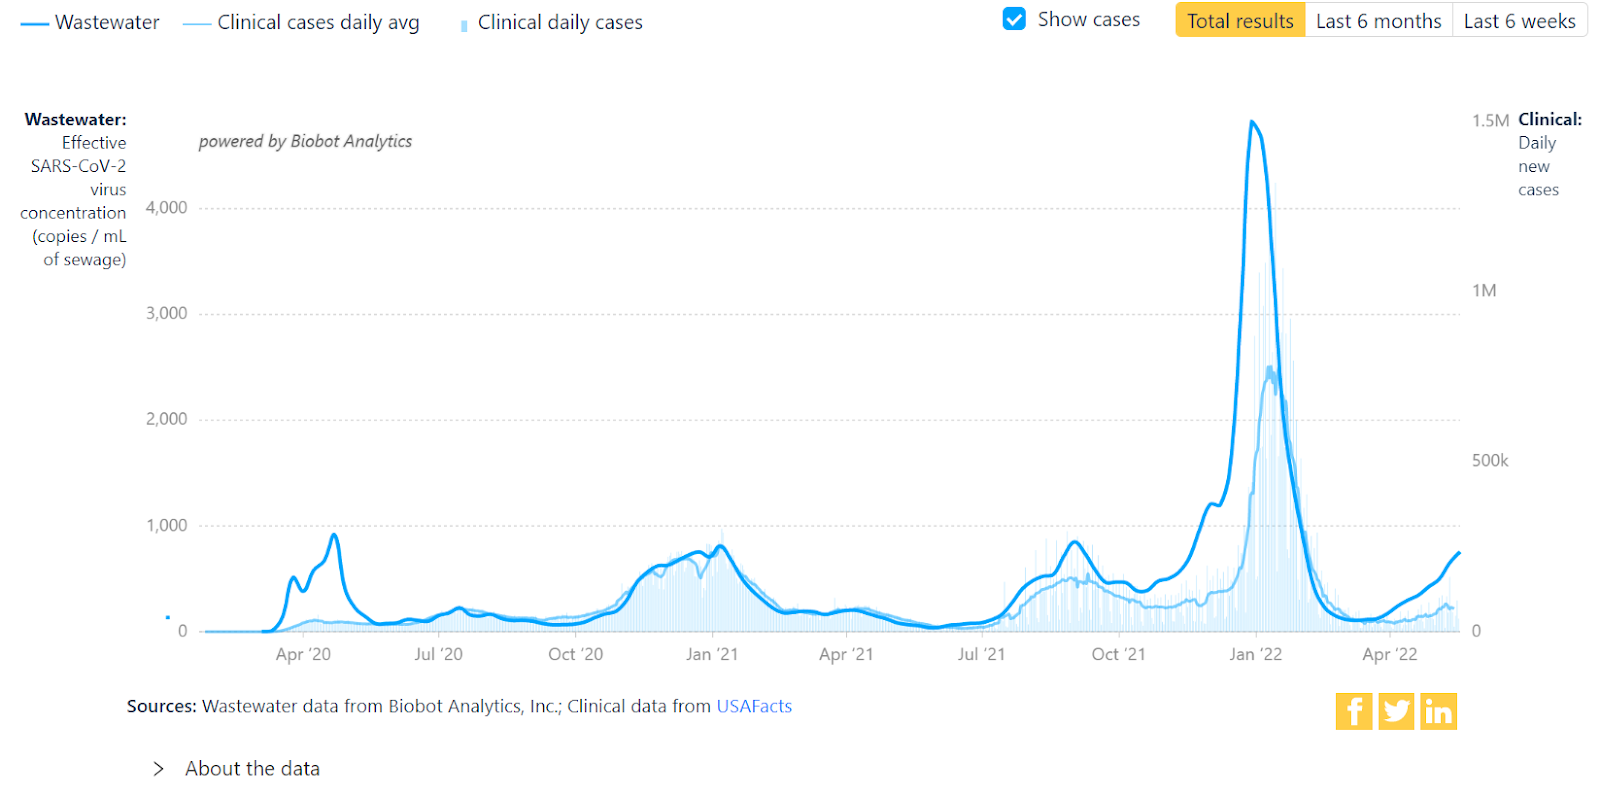Toggle Wastewater series via legend label
The image size is (1600, 796).
point(107,22)
